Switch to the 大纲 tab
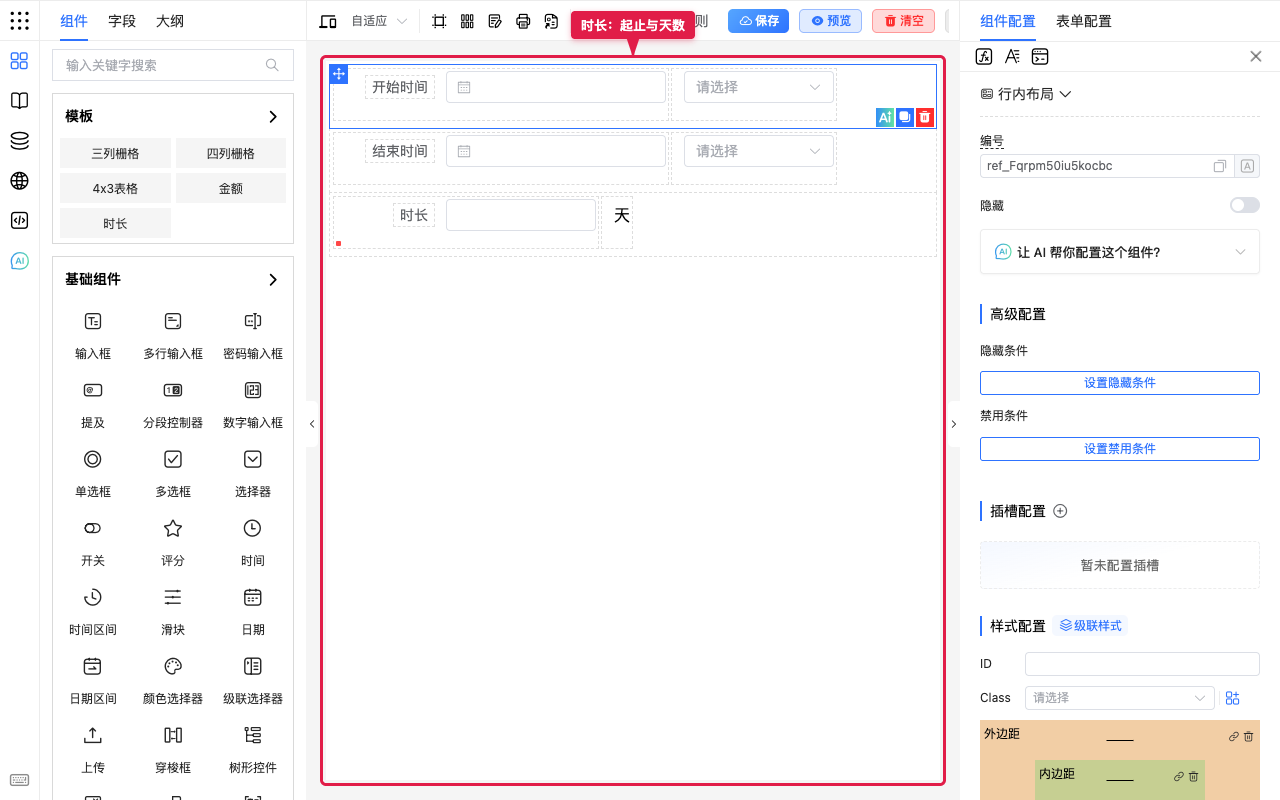Screen dimensions: 1280x800 pos(170,21)
